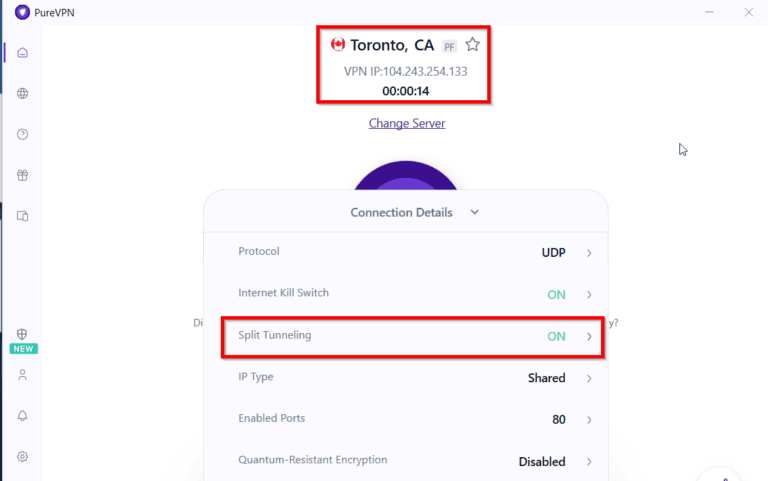Expand the Protocol UDP row arrow
Image resolution: width=768 pixels, height=481 pixels.
click(589, 253)
